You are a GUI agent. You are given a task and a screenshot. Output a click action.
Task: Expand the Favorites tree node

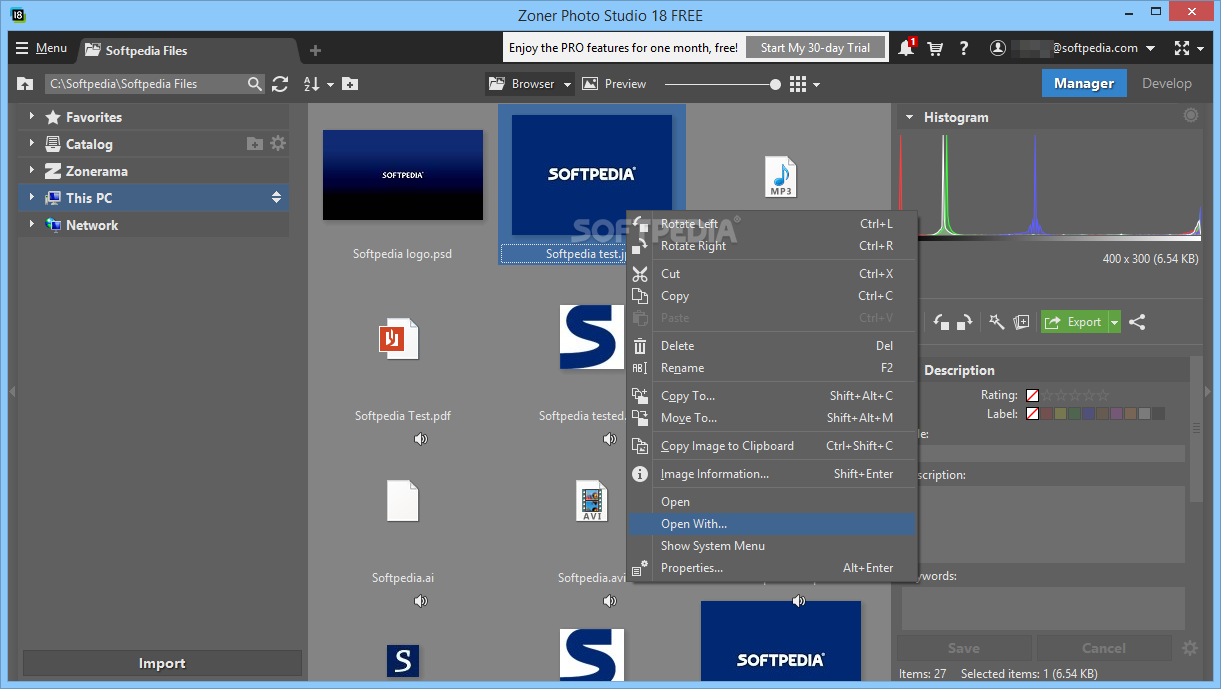(31, 117)
